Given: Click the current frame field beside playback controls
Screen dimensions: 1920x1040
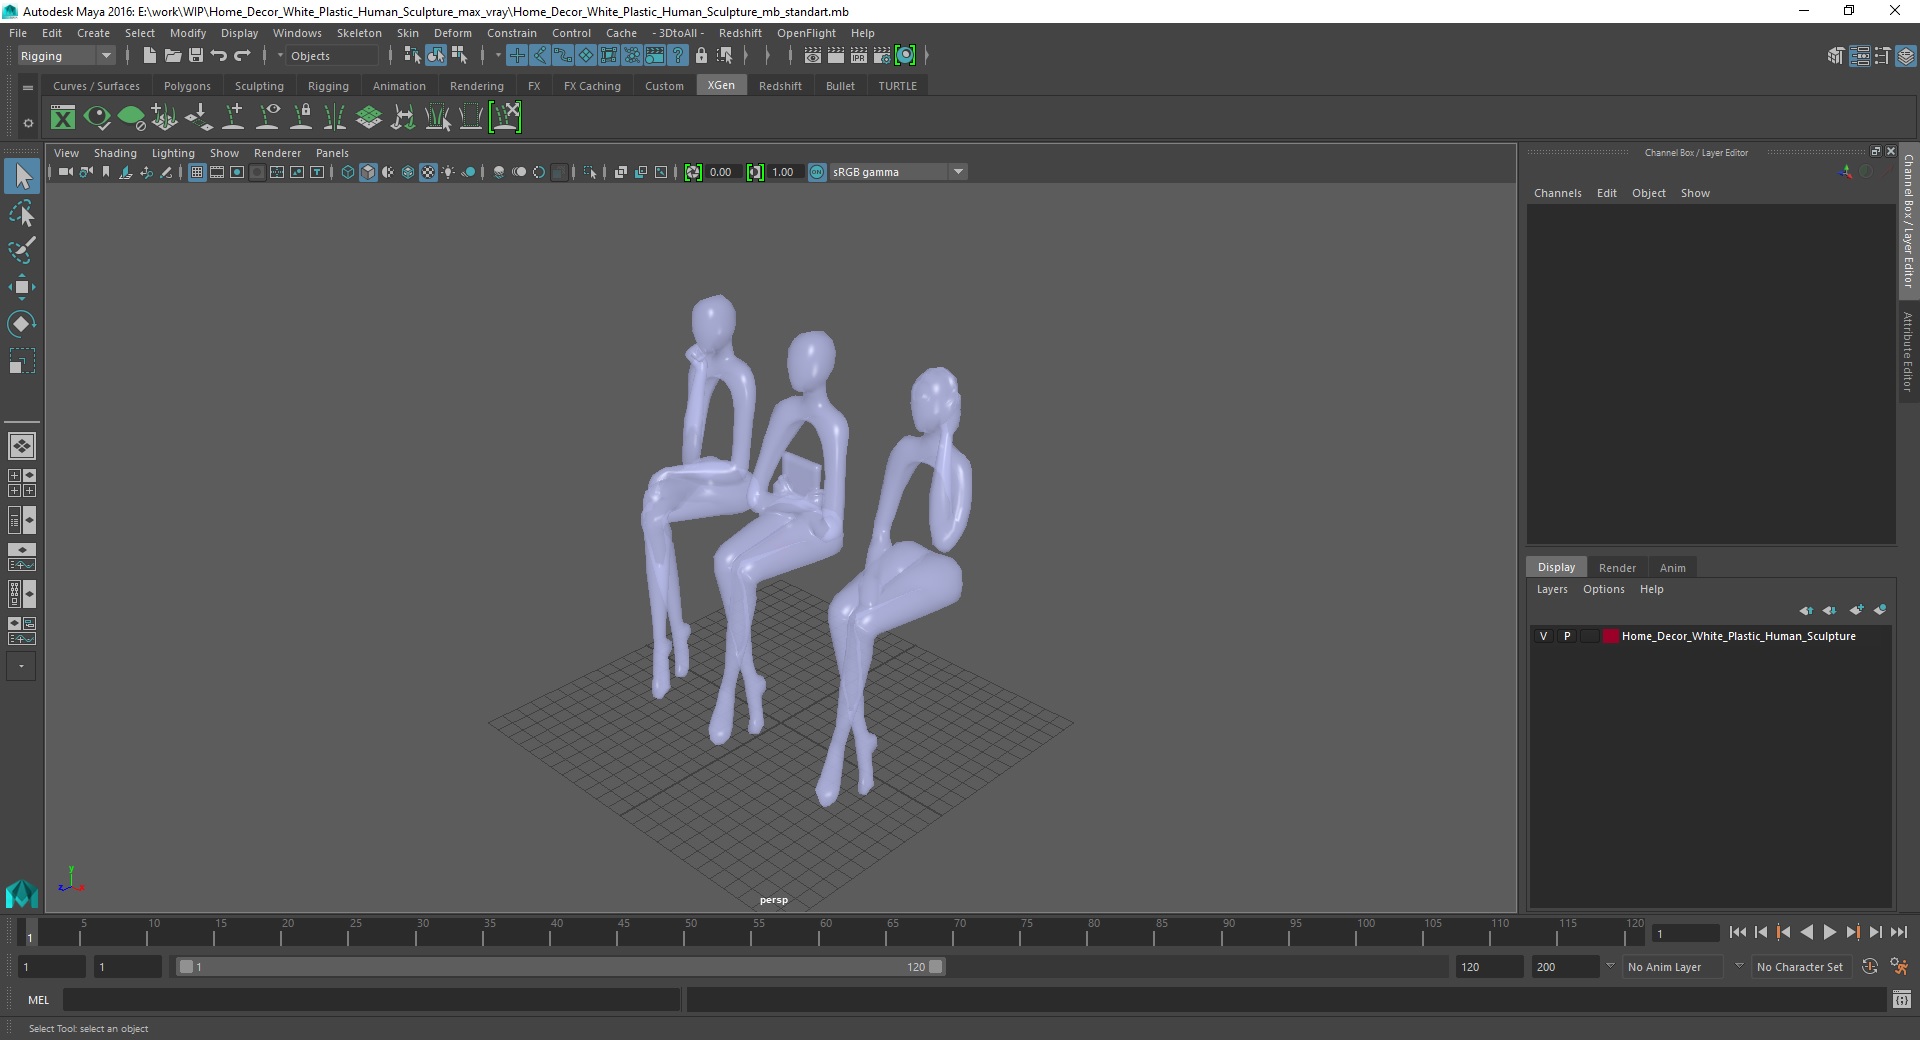Looking at the screenshot, I should coord(1685,933).
